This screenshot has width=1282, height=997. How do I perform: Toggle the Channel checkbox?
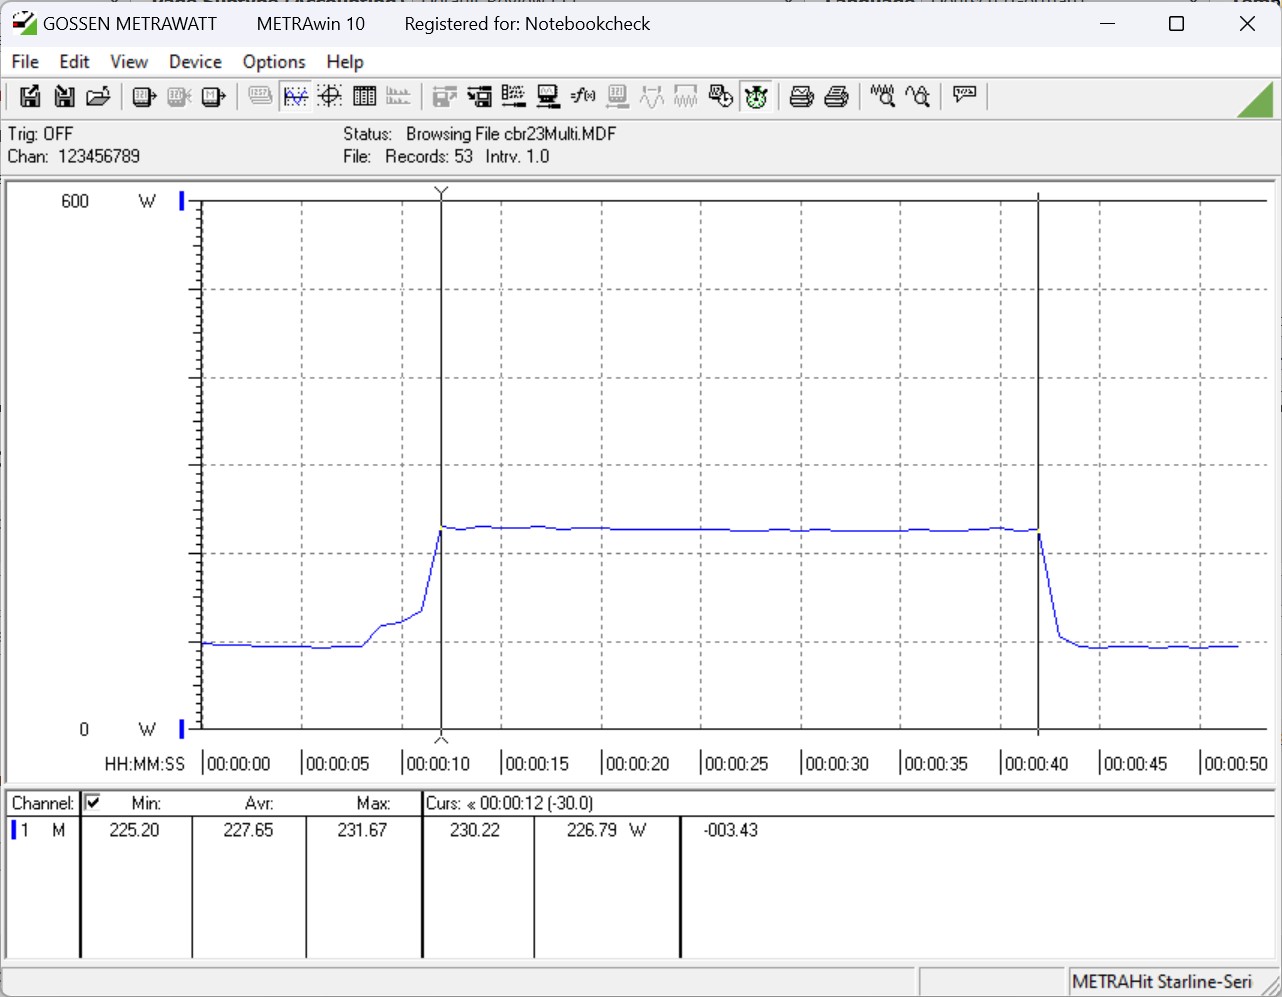click(x=93, y=802)
